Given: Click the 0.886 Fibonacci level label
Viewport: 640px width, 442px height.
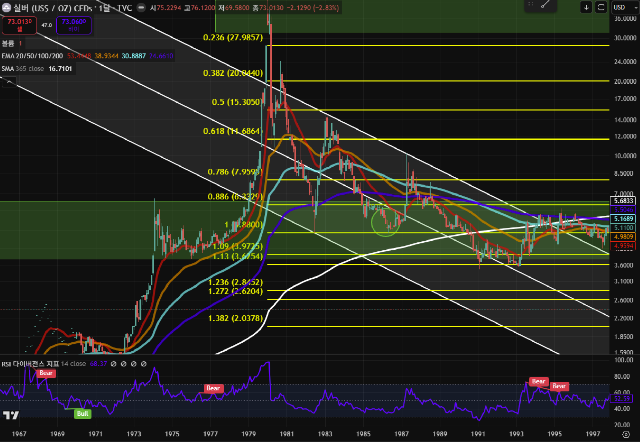Looking at the screenshot, I should [234, 197].
